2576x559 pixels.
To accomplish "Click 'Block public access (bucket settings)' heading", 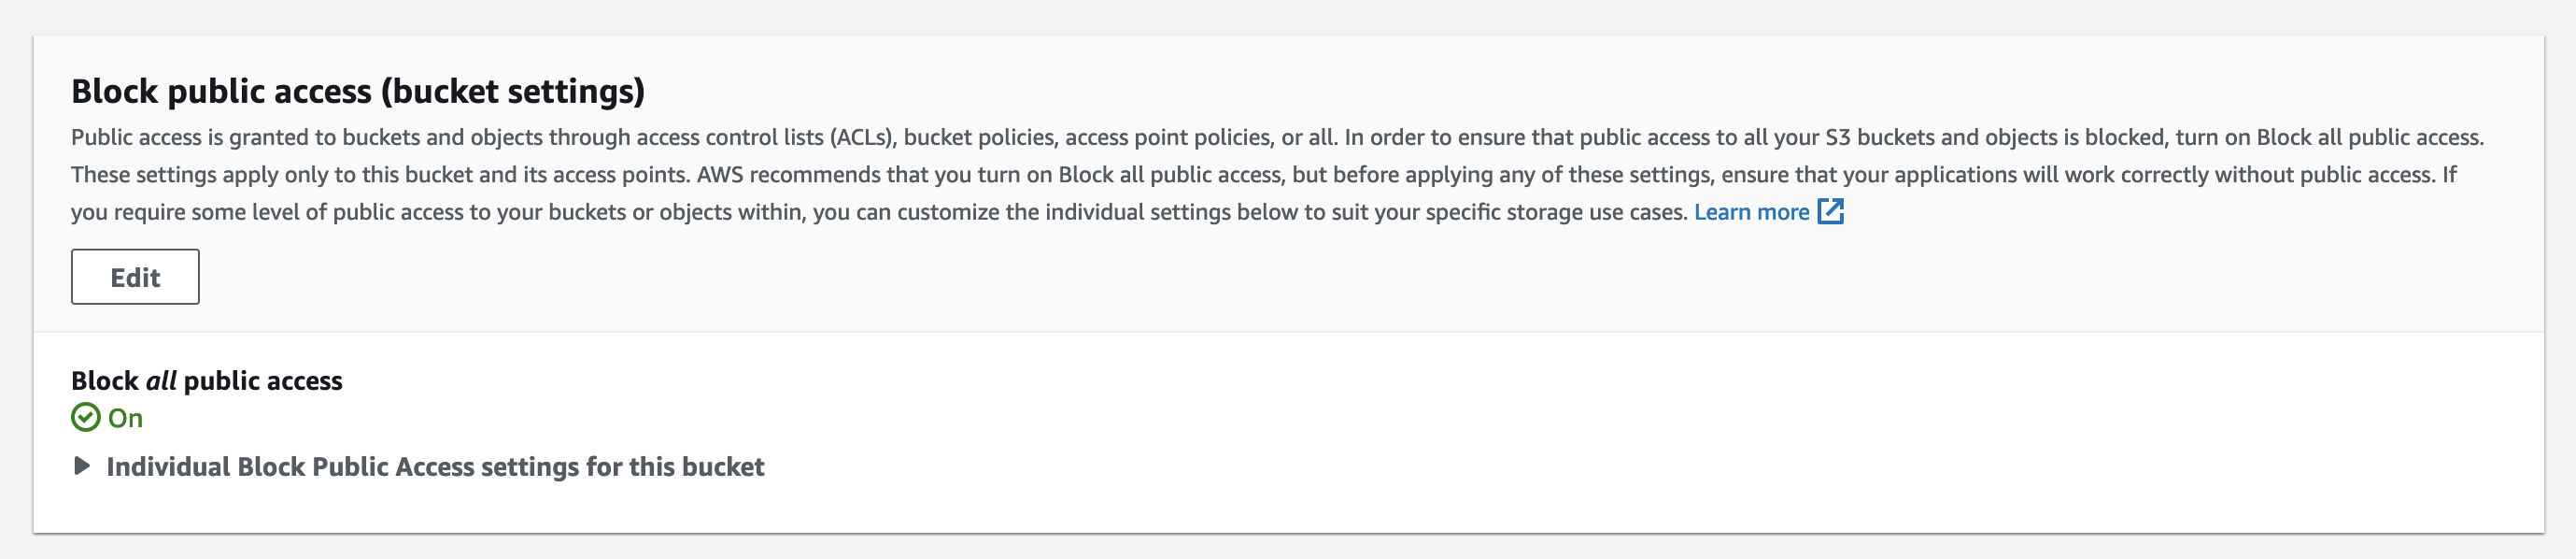I will tap(358, 92).
